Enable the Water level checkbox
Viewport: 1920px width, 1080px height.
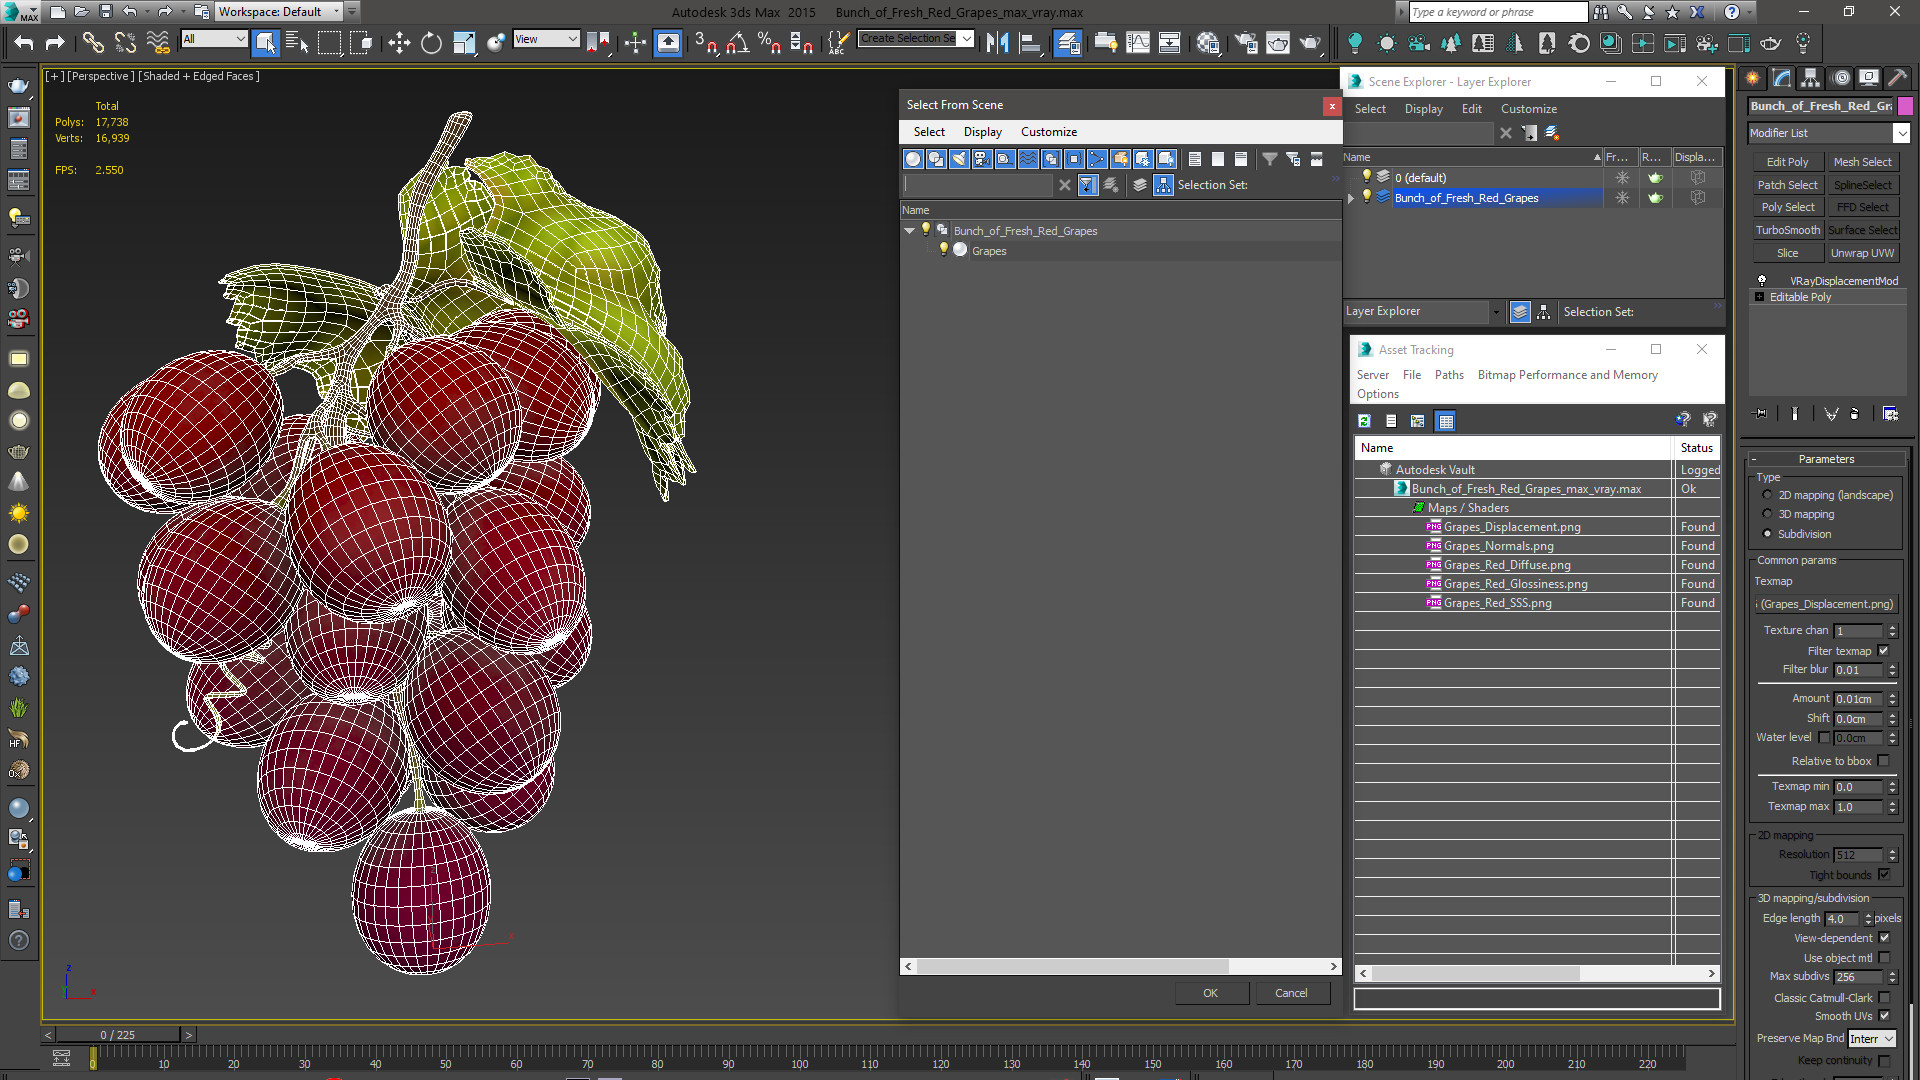(1824, 738)
